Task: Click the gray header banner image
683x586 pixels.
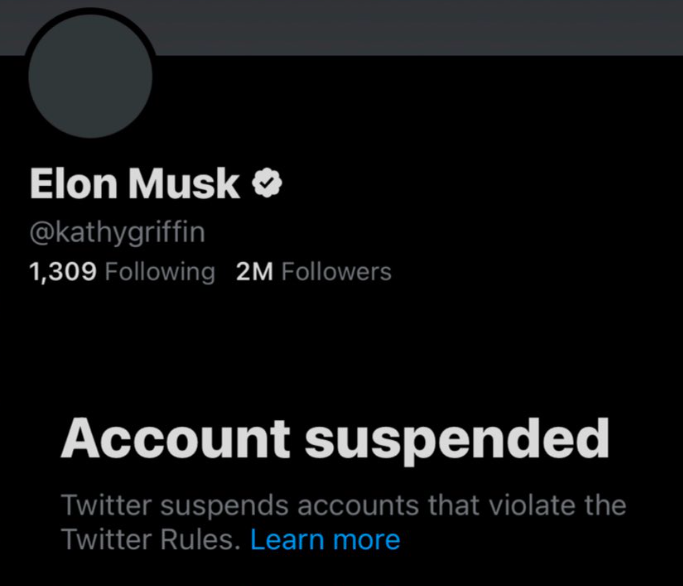Action: 420,27
